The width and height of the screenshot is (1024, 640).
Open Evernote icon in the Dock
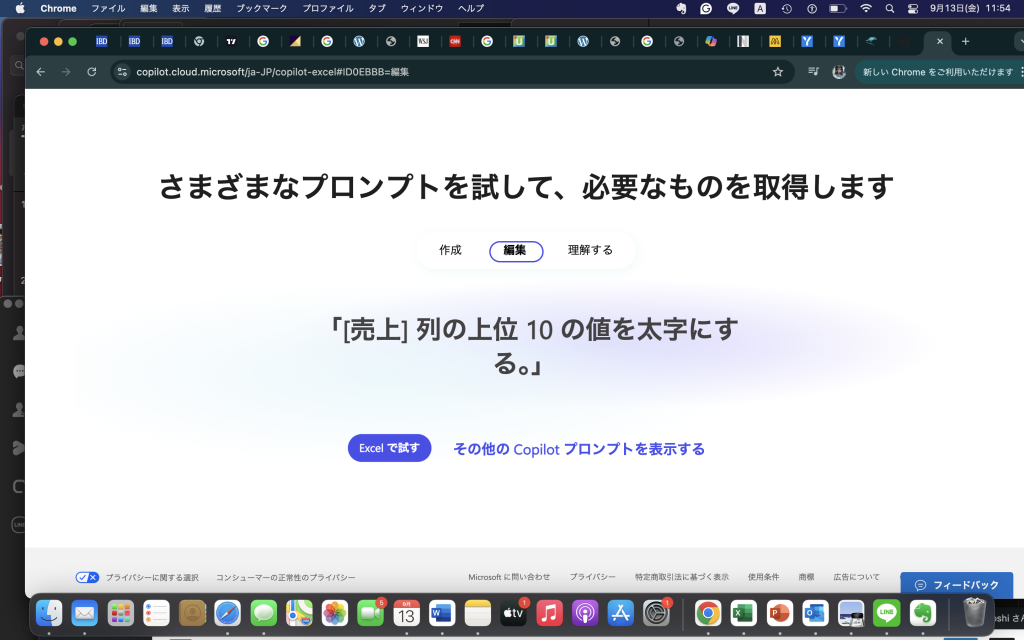[x=923, y=613]
